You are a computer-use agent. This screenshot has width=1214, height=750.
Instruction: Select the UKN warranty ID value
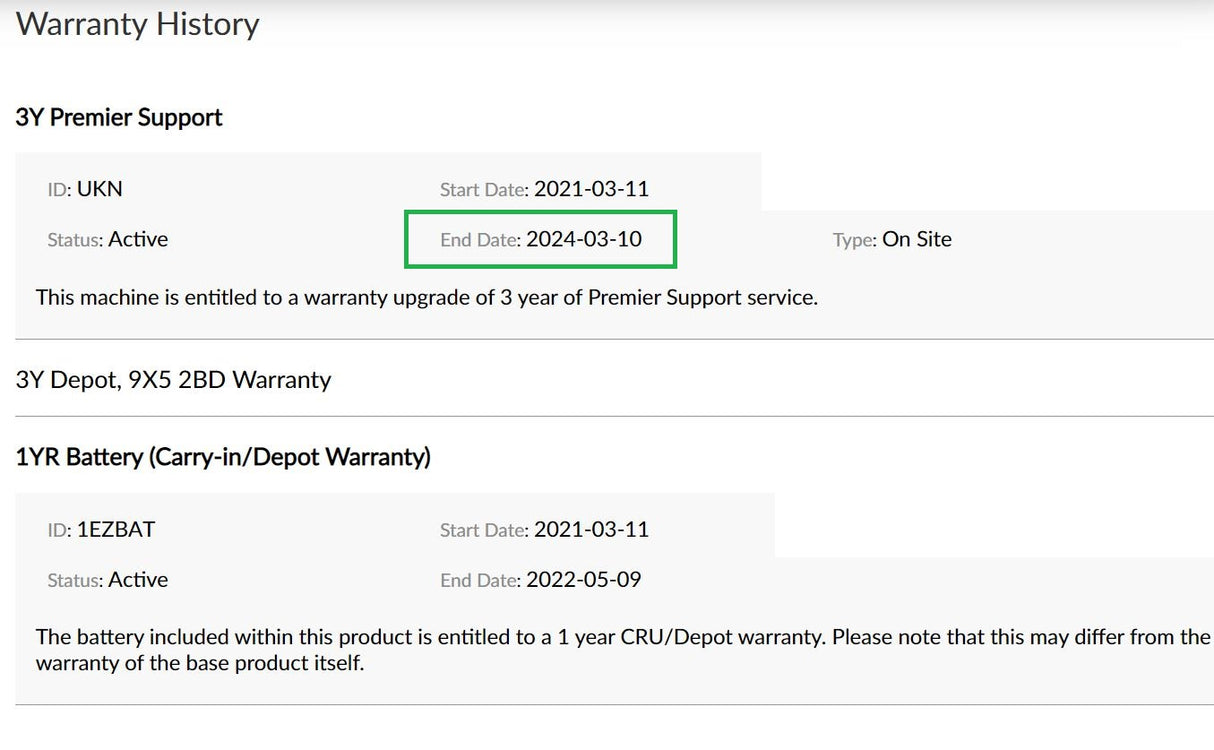tap(99, 189)
